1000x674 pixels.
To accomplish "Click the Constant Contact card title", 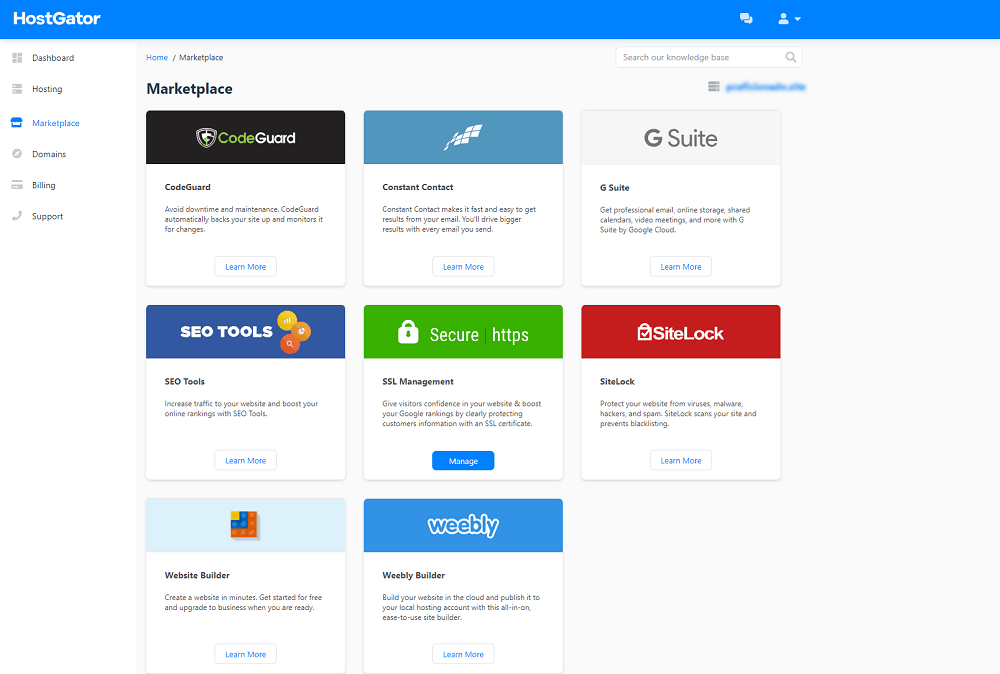I will pos(418,187).
